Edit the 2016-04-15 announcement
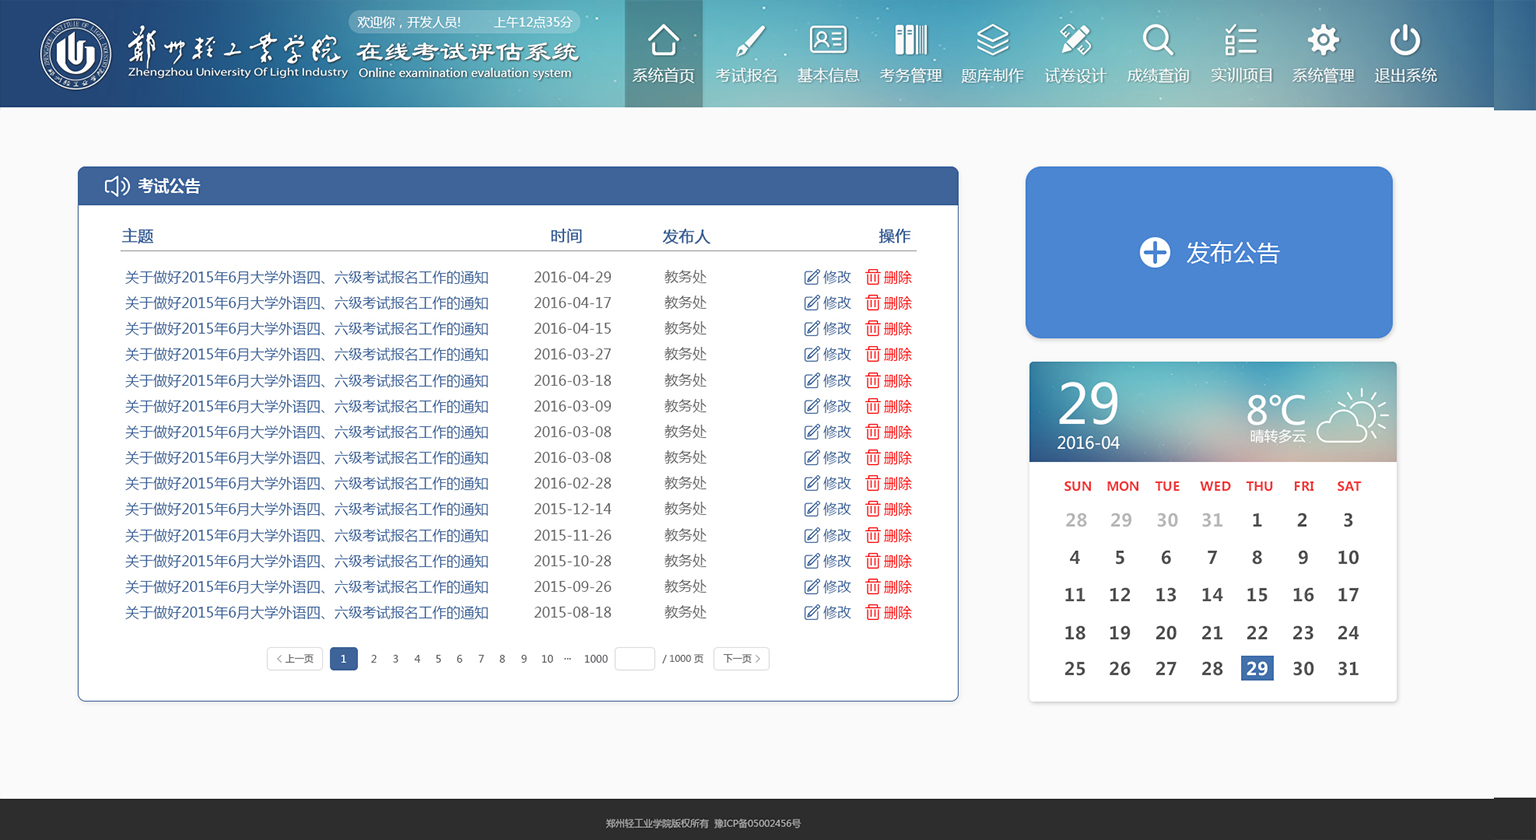 tap(828, 328)
